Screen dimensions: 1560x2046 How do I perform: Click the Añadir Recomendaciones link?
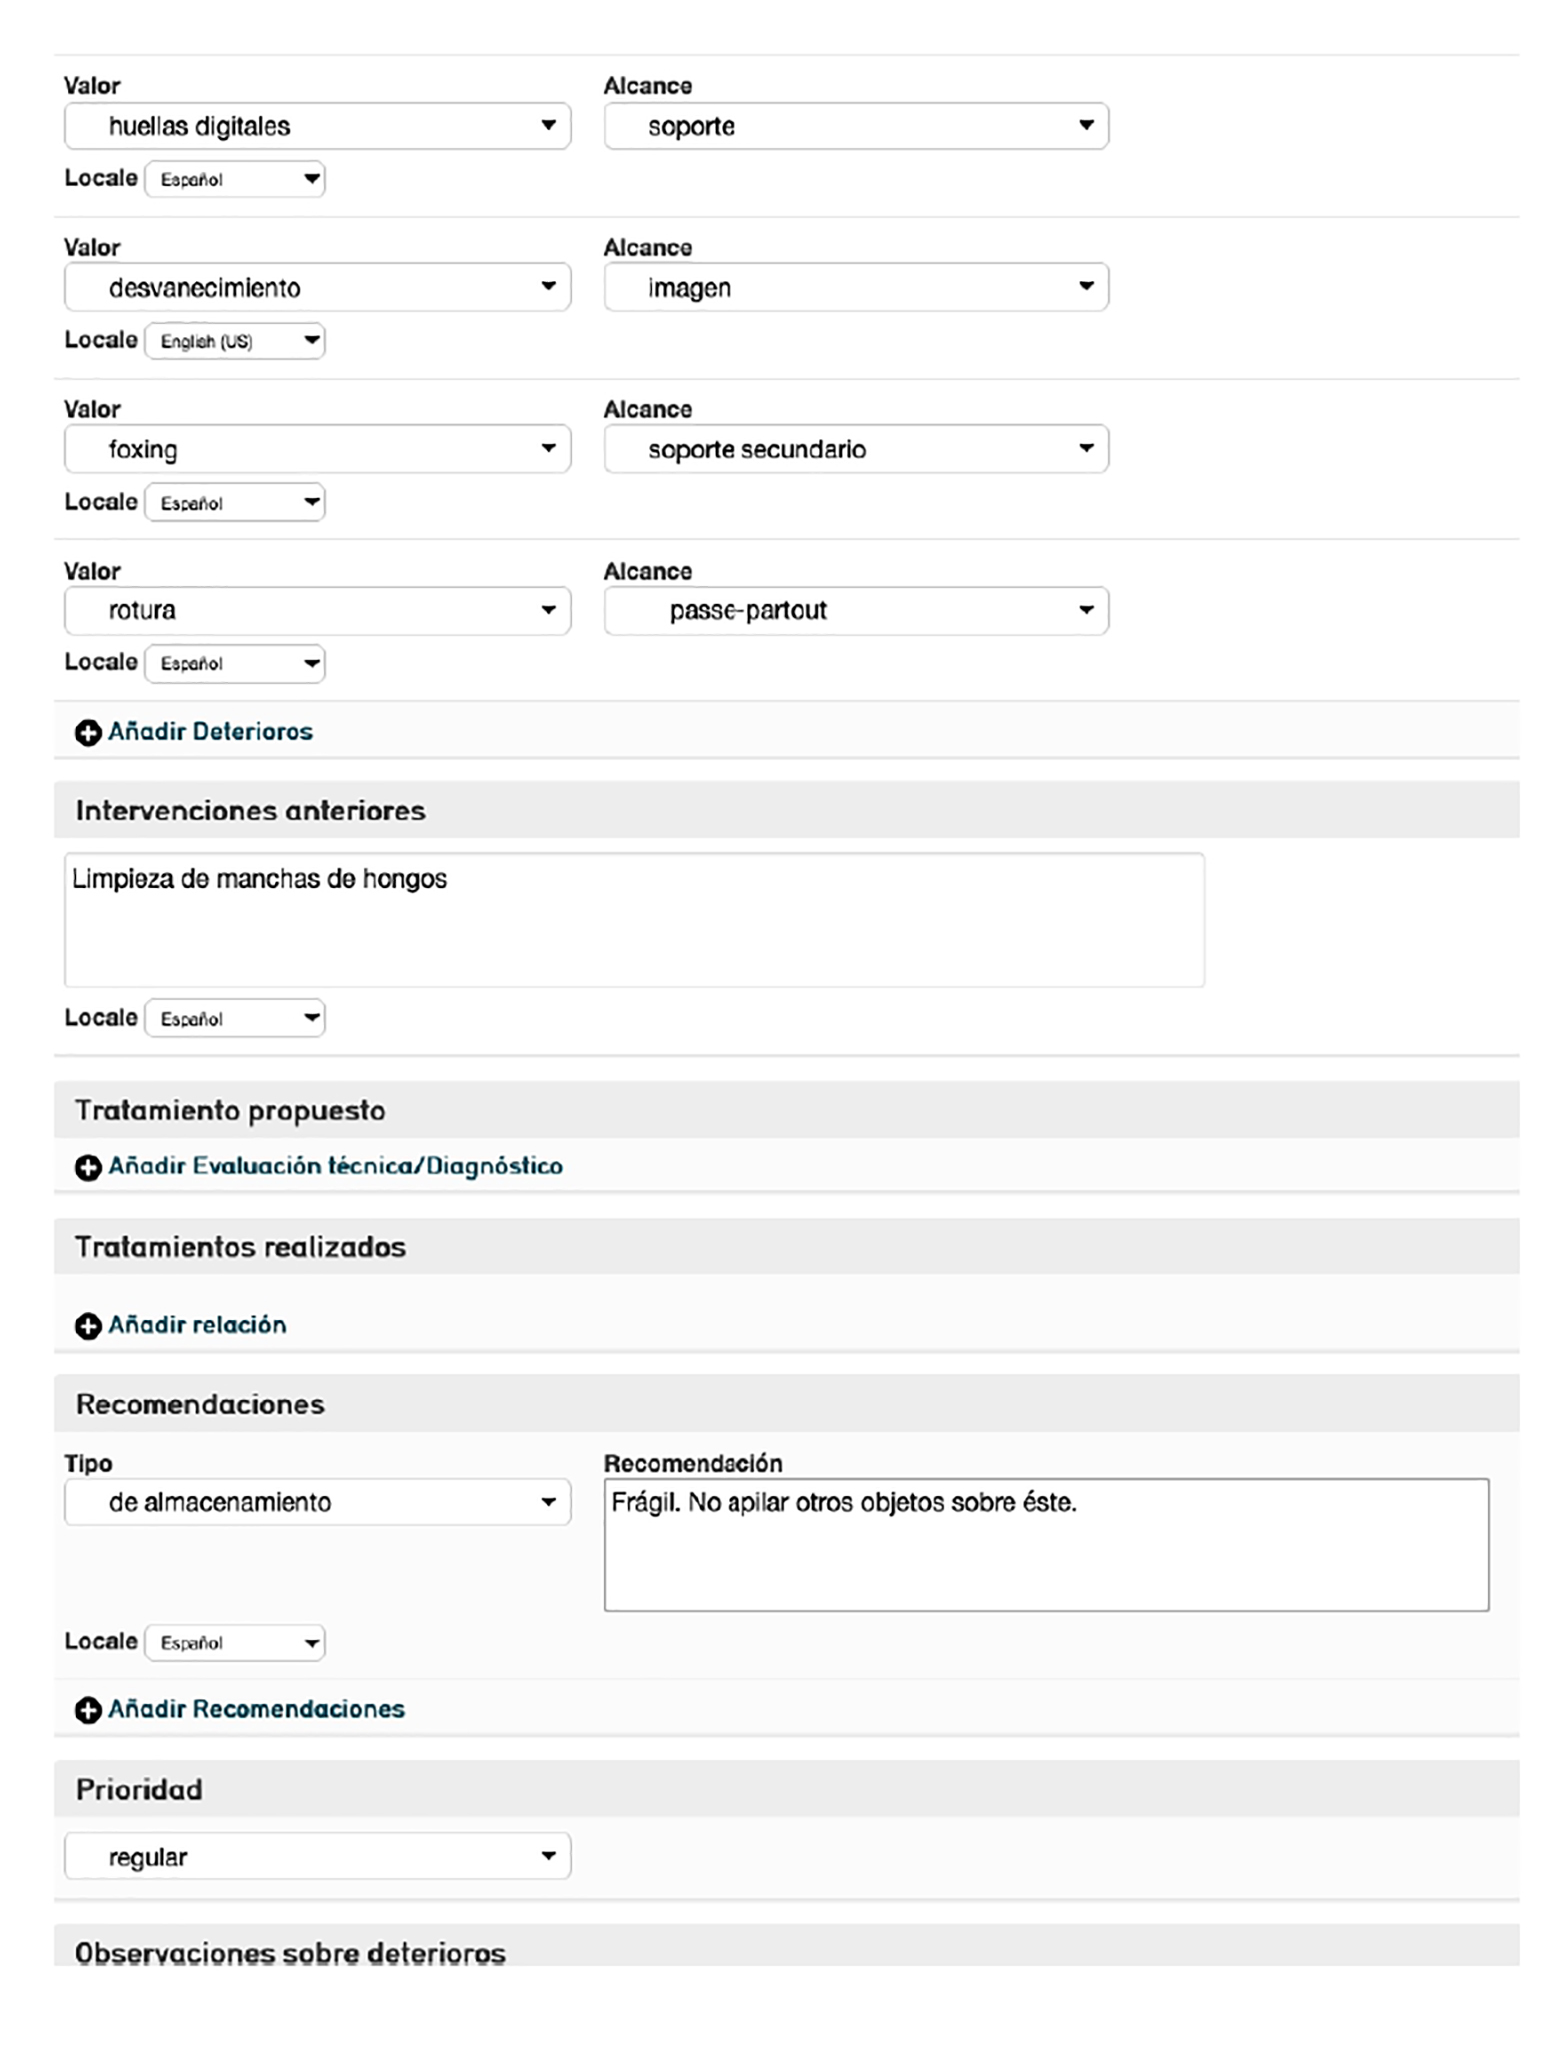point(256,1709)
